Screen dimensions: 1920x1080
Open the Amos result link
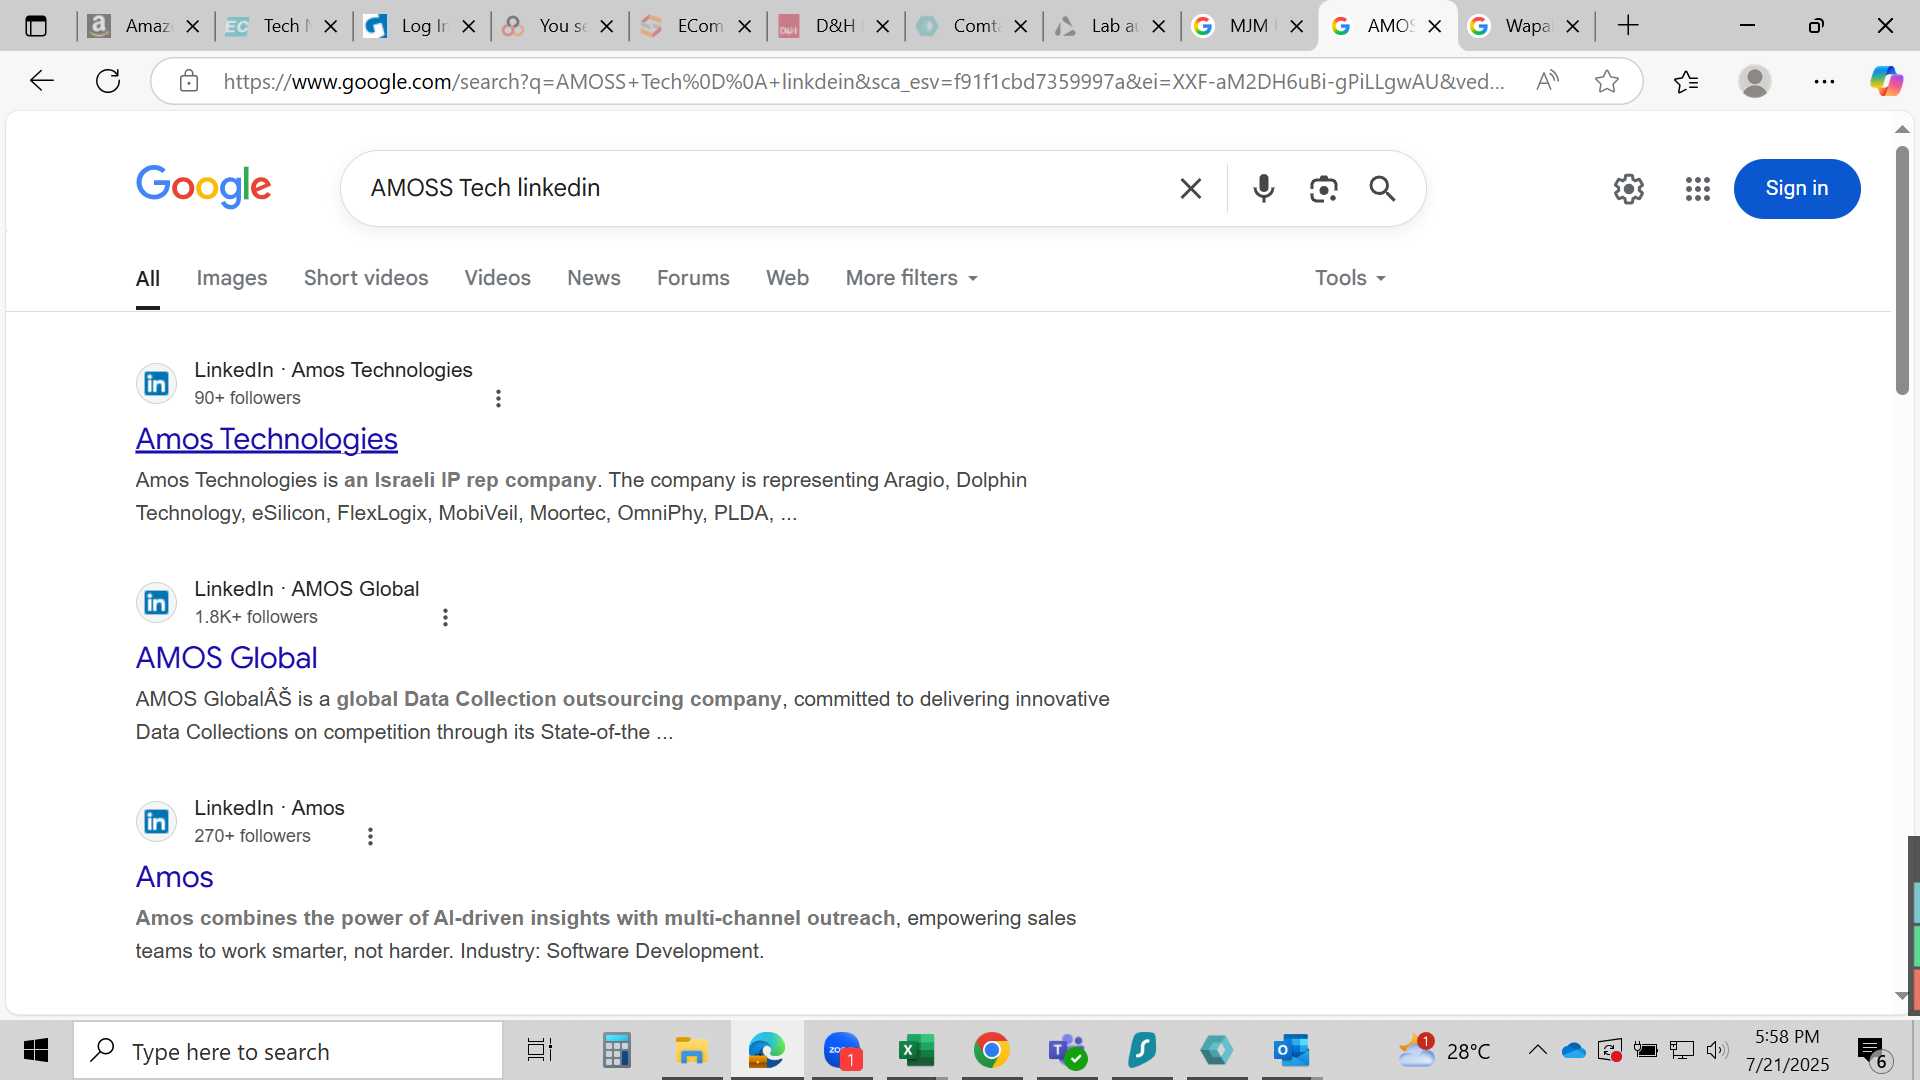coord(175,877)
